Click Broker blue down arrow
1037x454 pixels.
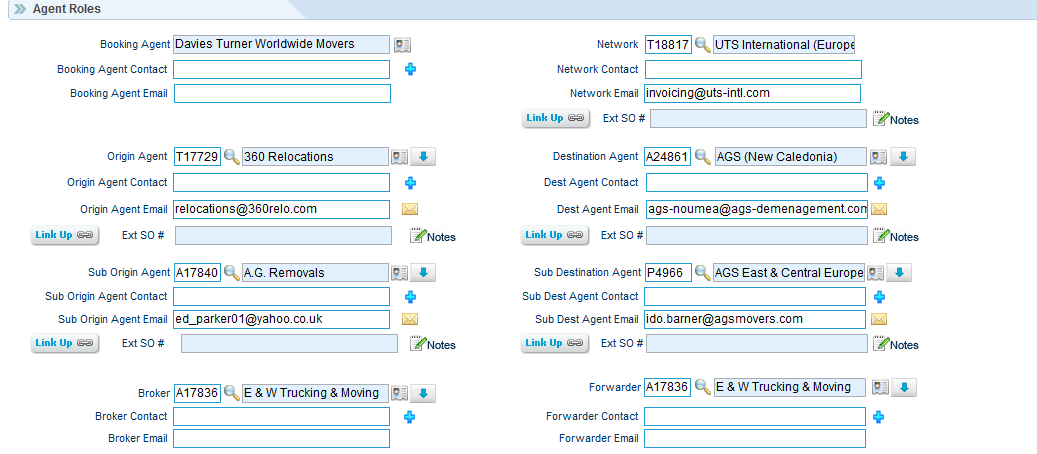[423, 393]
